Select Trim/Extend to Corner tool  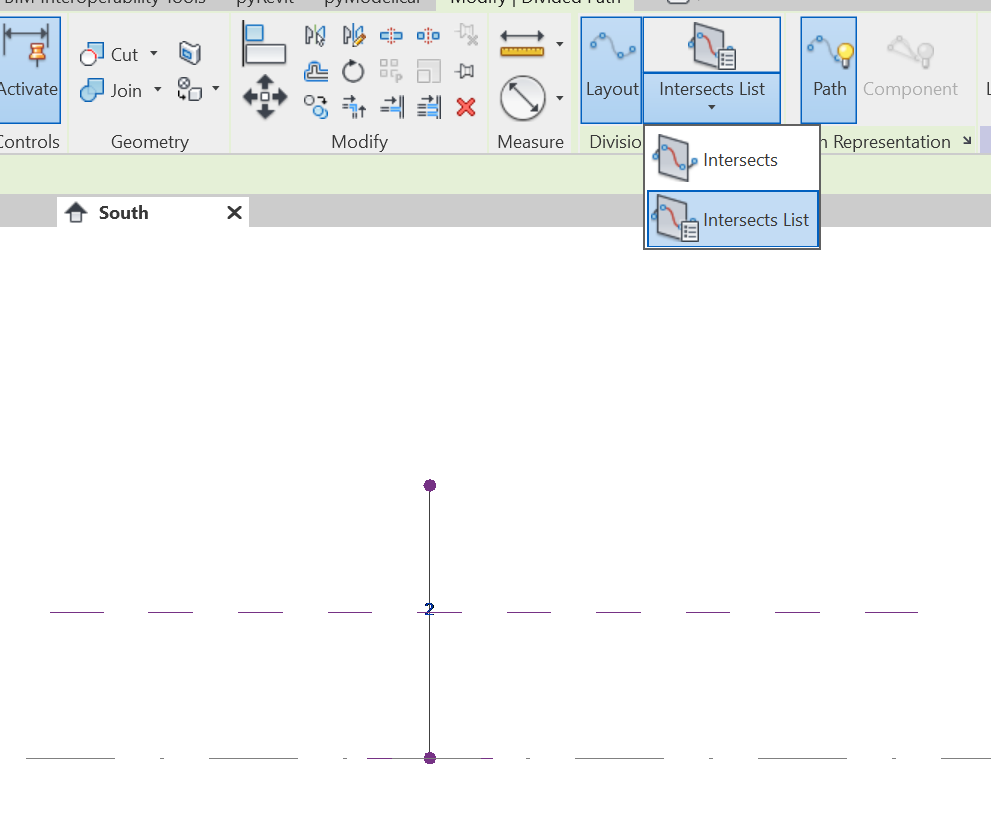click(354, 107)
